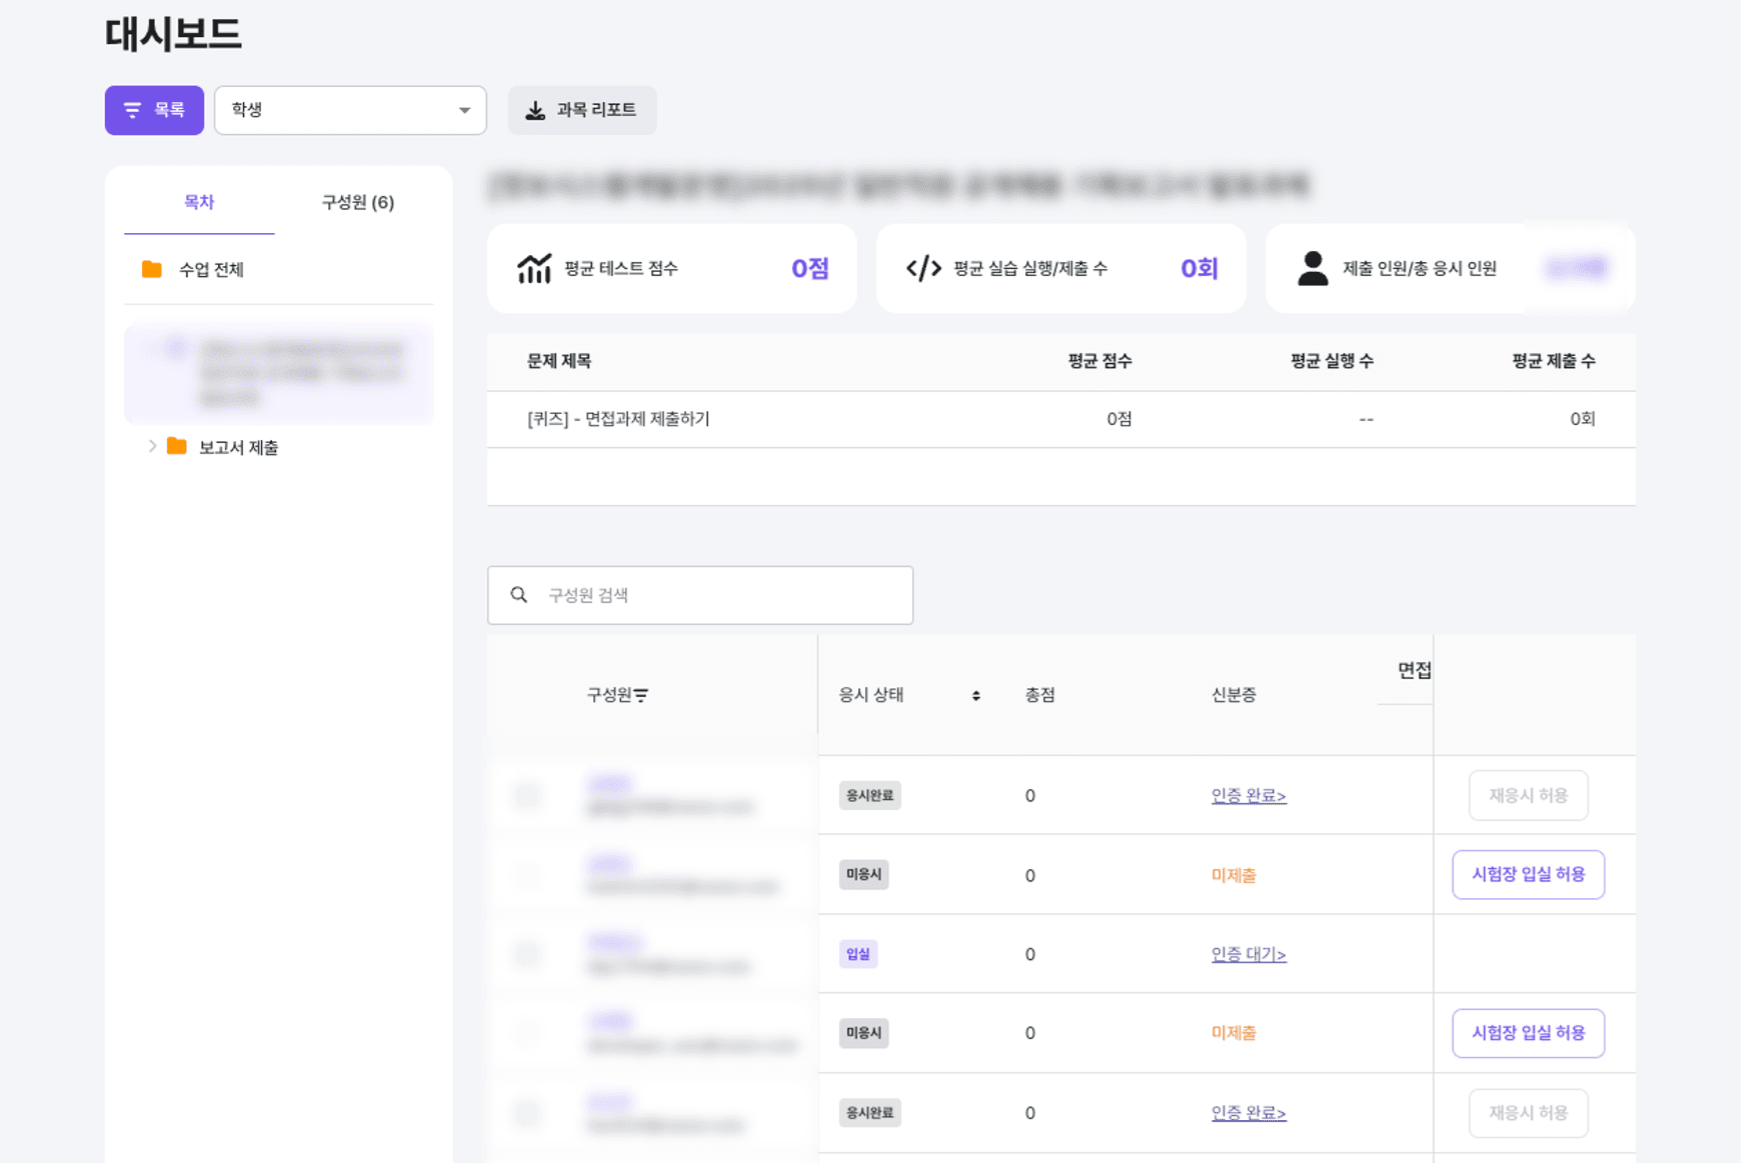Click the filter icon on the 목록 button
The image size is (1746, 1168).
click(x=132, y=110)
